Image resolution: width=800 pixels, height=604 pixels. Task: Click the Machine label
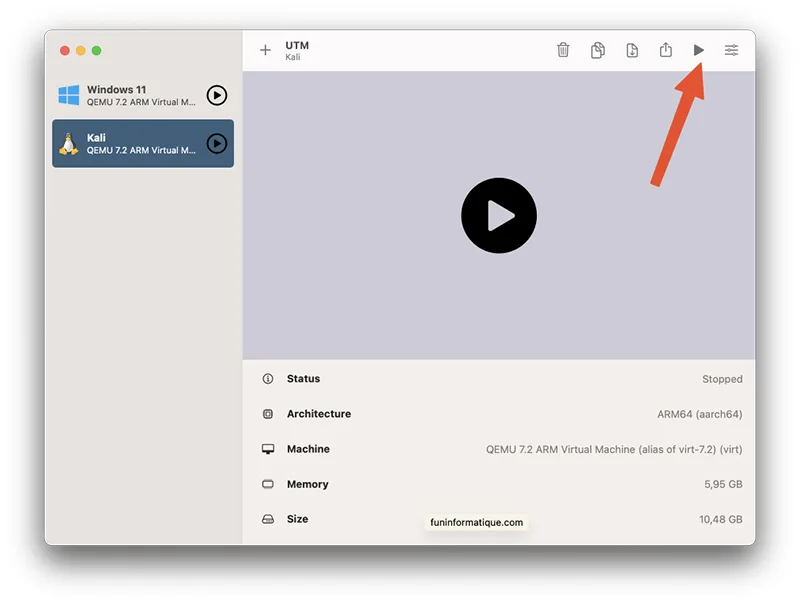tap(308, 449)
